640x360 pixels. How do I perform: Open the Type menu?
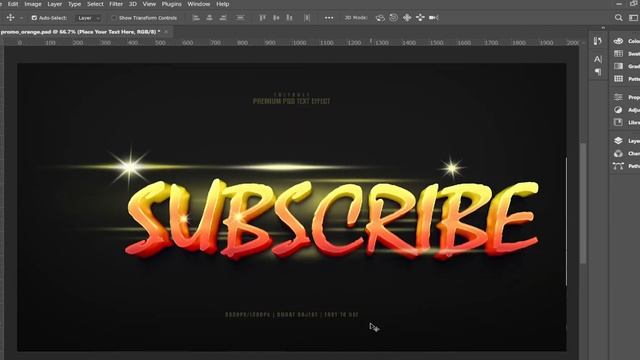[x=74, y=4]
